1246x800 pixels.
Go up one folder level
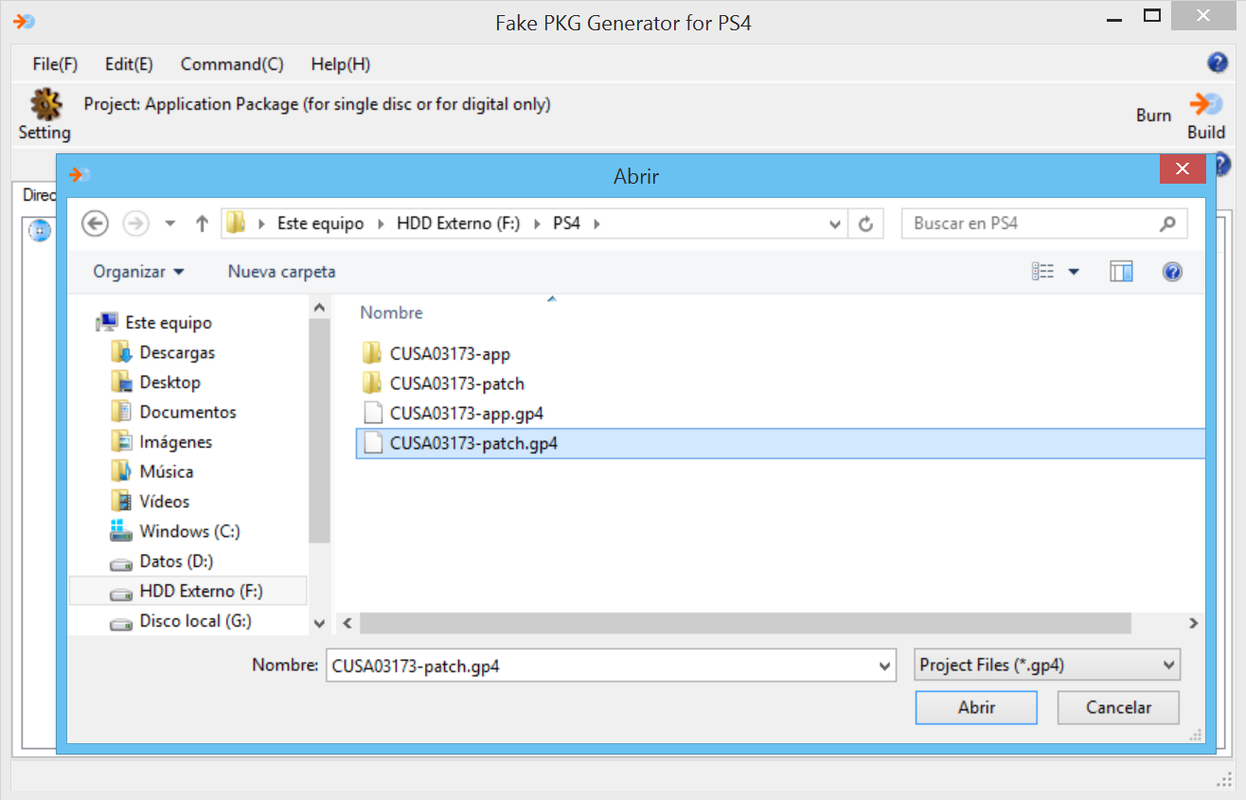click(202, 224)
